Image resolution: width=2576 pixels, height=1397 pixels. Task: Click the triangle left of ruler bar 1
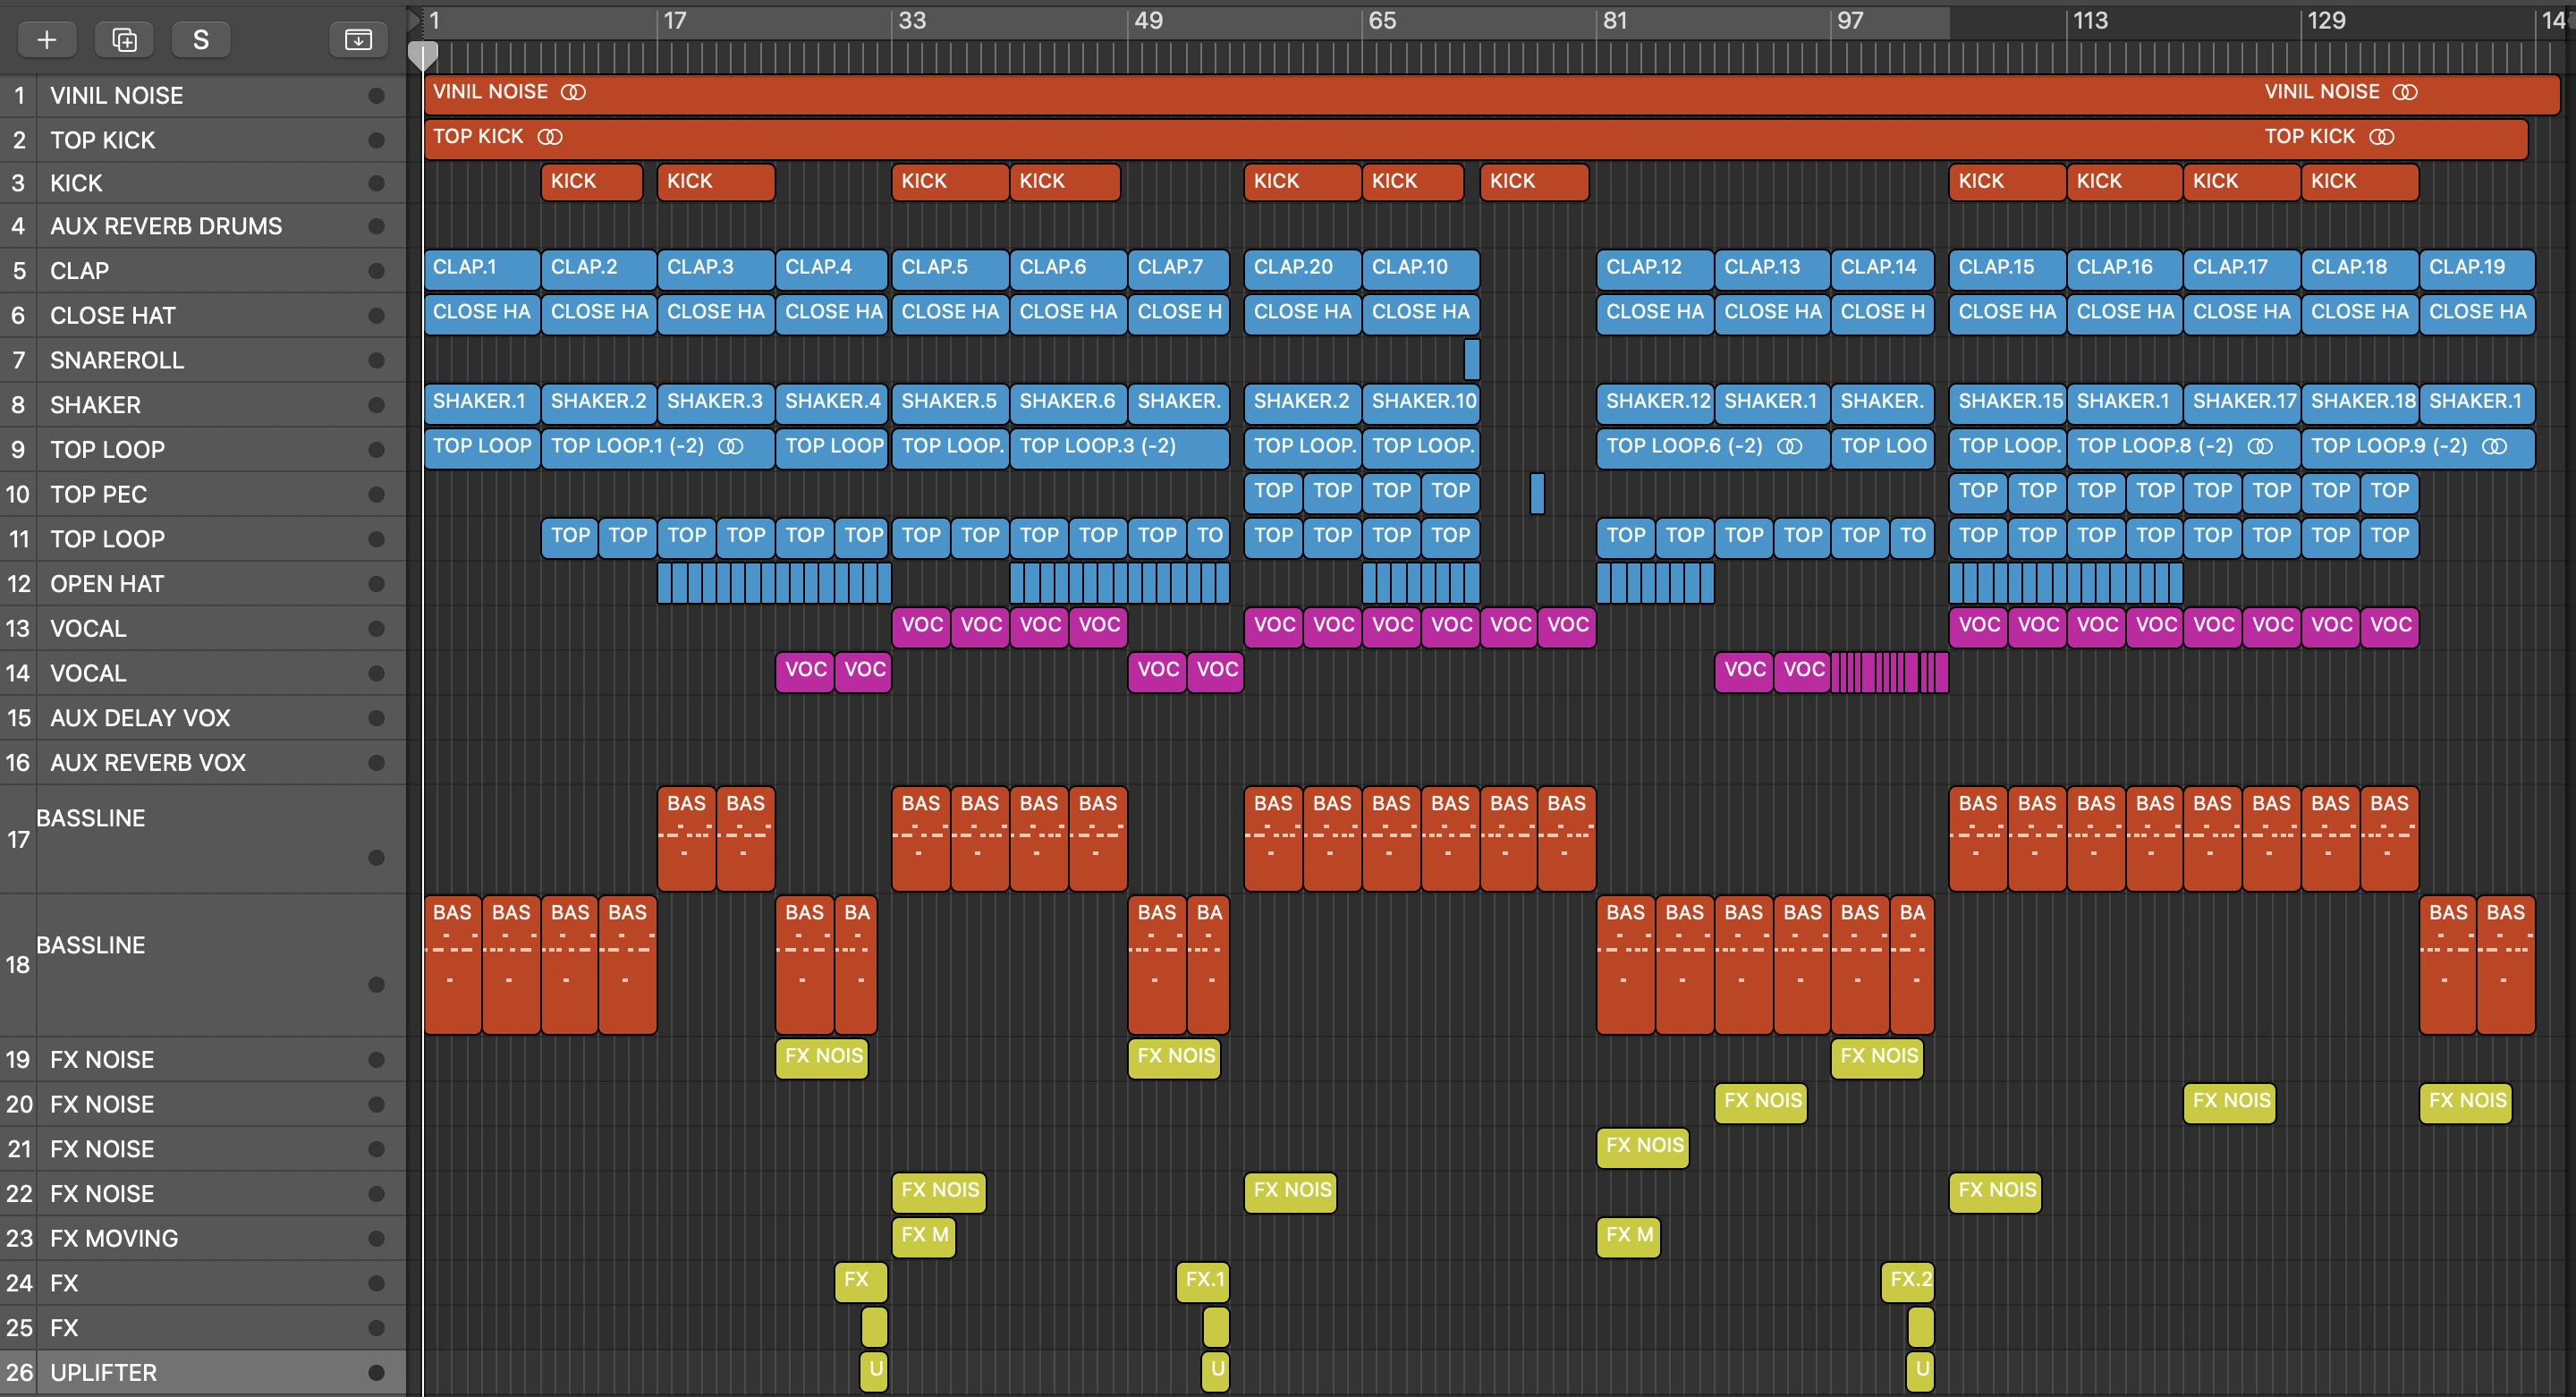[x=414, y=19]
